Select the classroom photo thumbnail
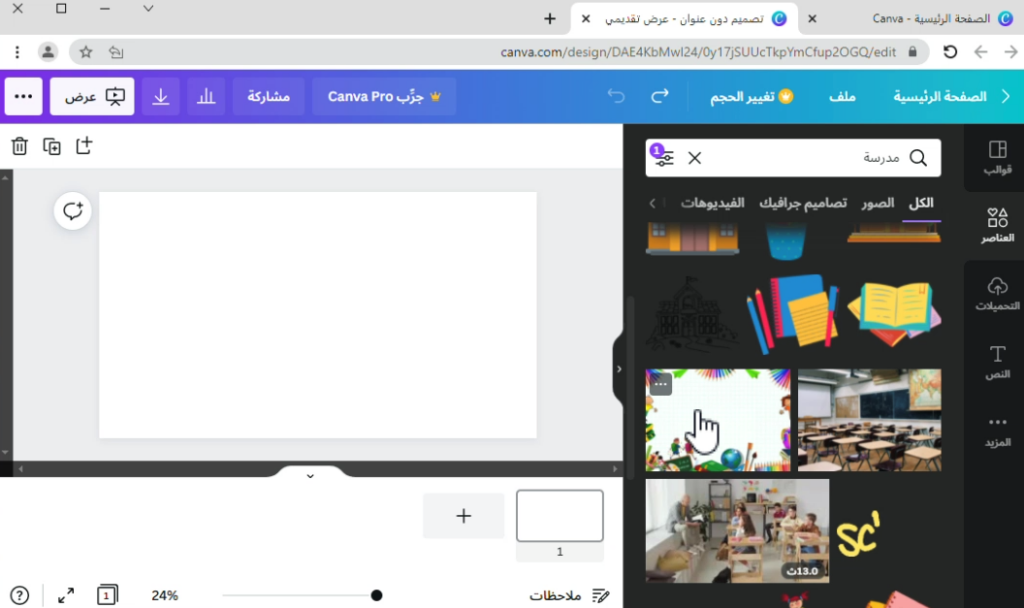This screenshot has width=1024, height=608. (x=869, y=419)
